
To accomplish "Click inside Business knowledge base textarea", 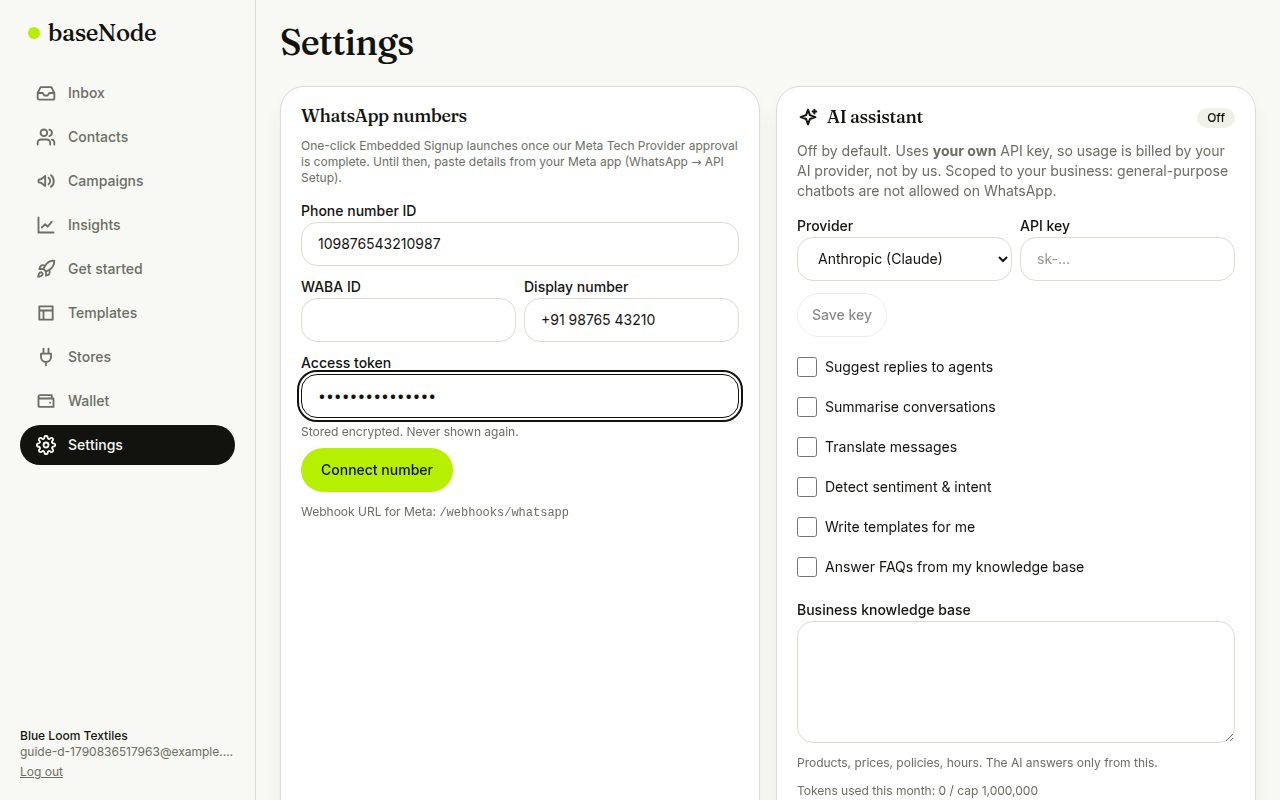I will click(1016, 682).
